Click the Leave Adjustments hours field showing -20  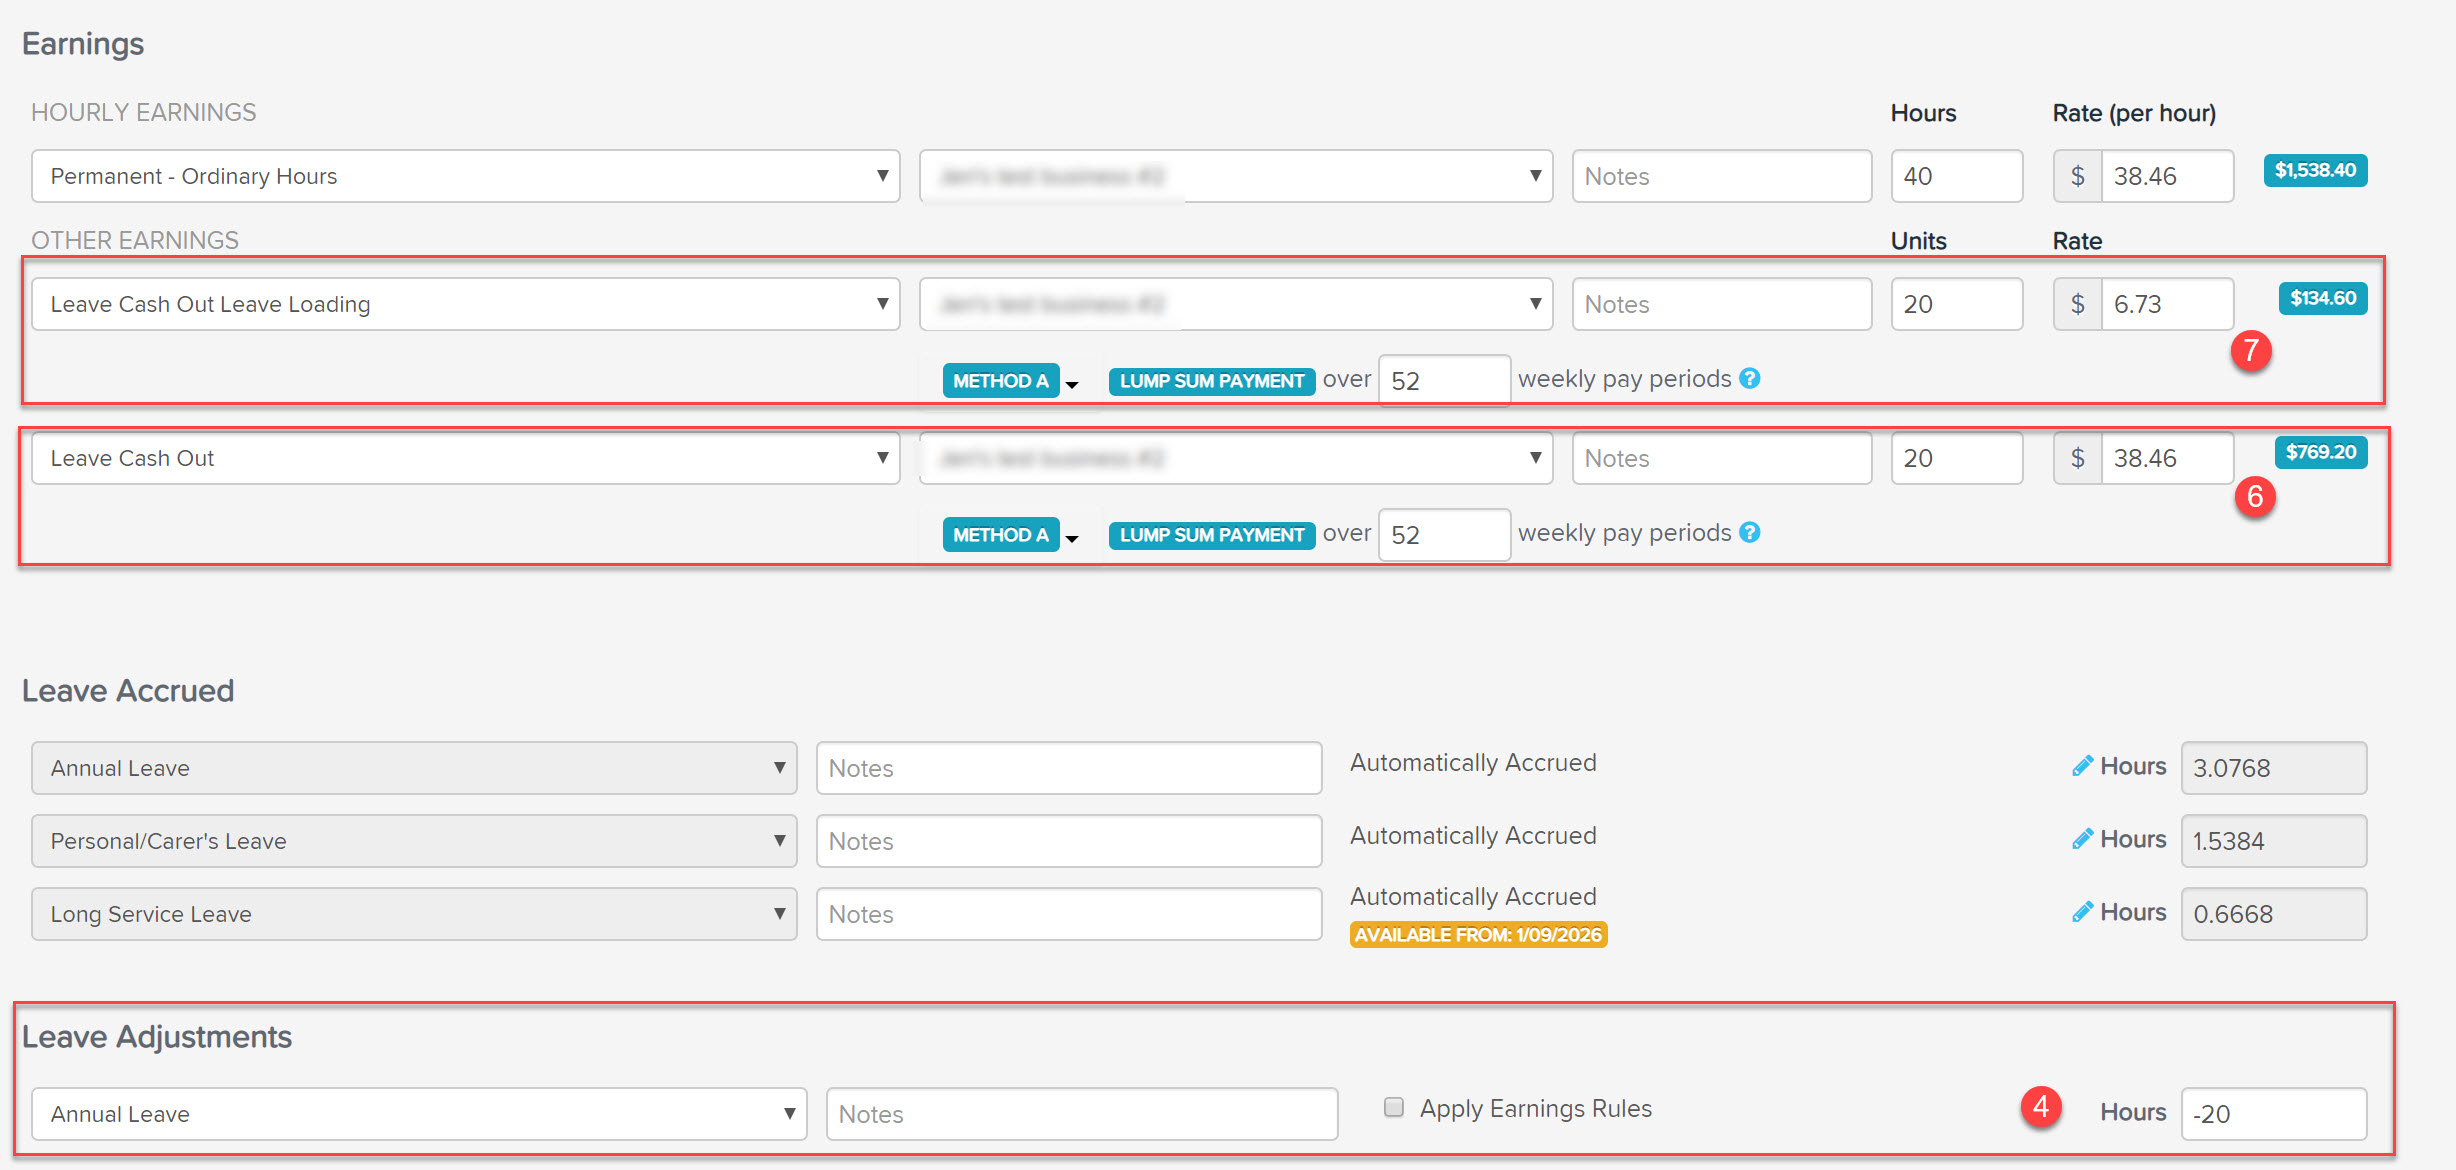[x=2272, y=1114]
